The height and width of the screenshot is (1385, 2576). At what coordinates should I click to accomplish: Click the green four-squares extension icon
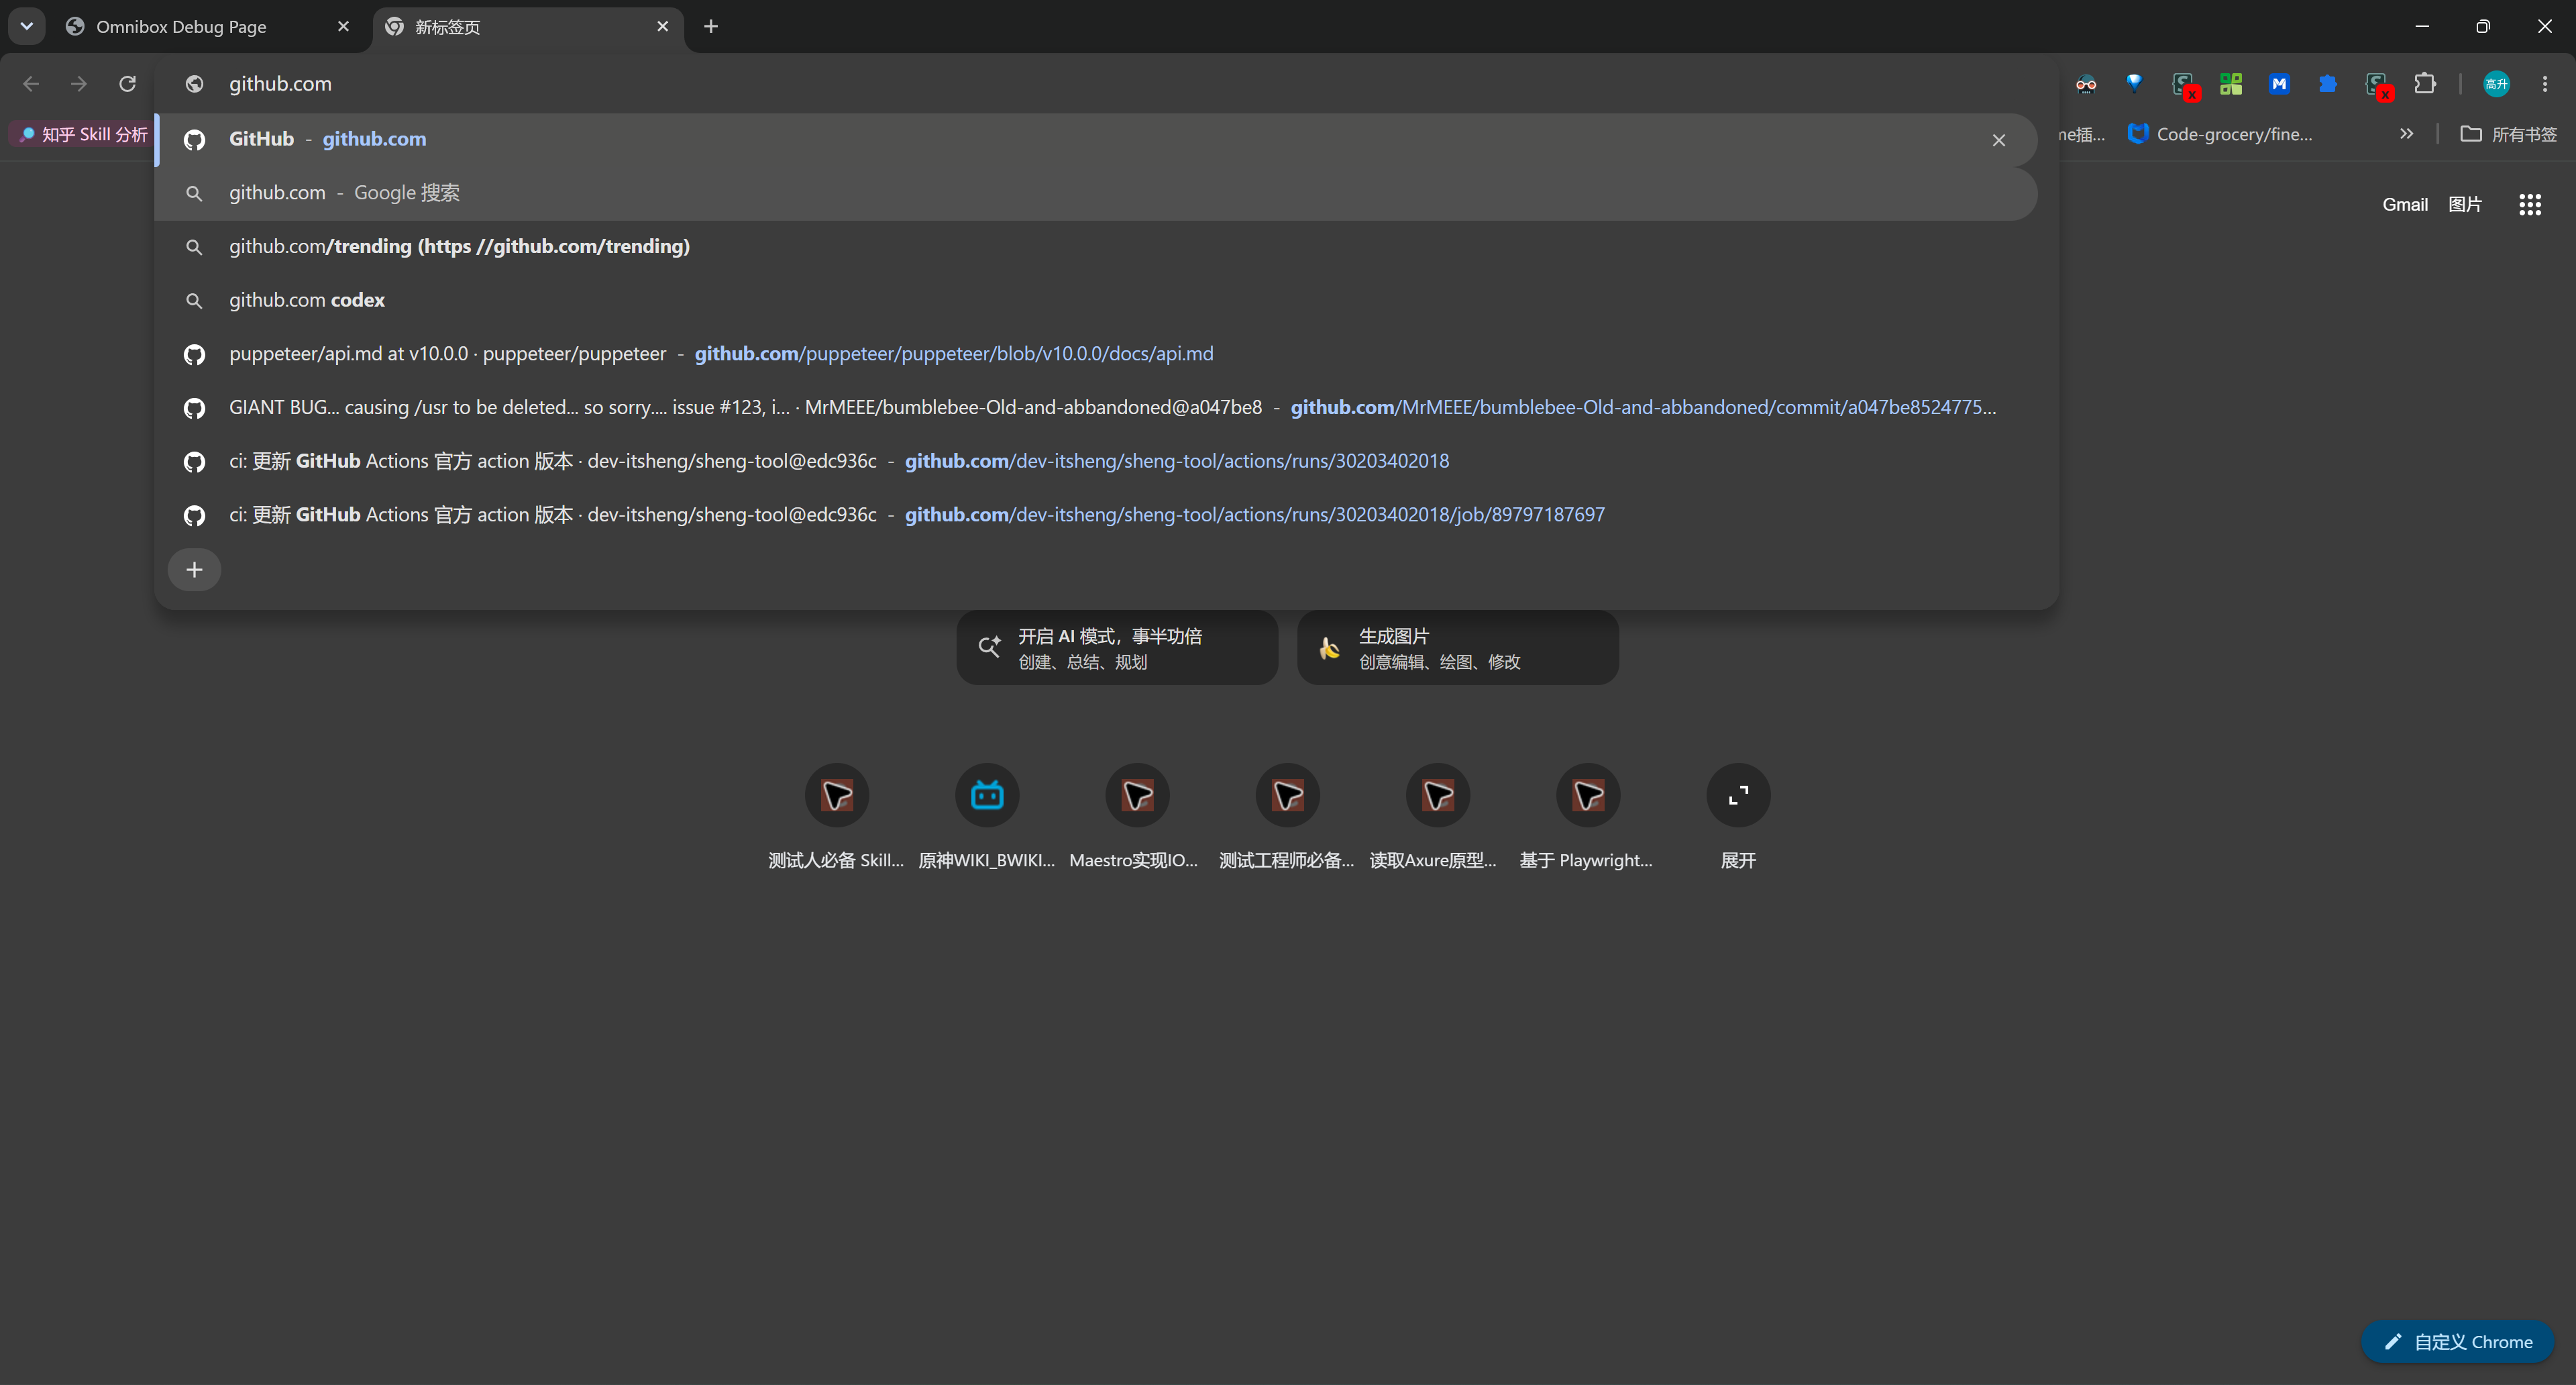click(2231, 84)
